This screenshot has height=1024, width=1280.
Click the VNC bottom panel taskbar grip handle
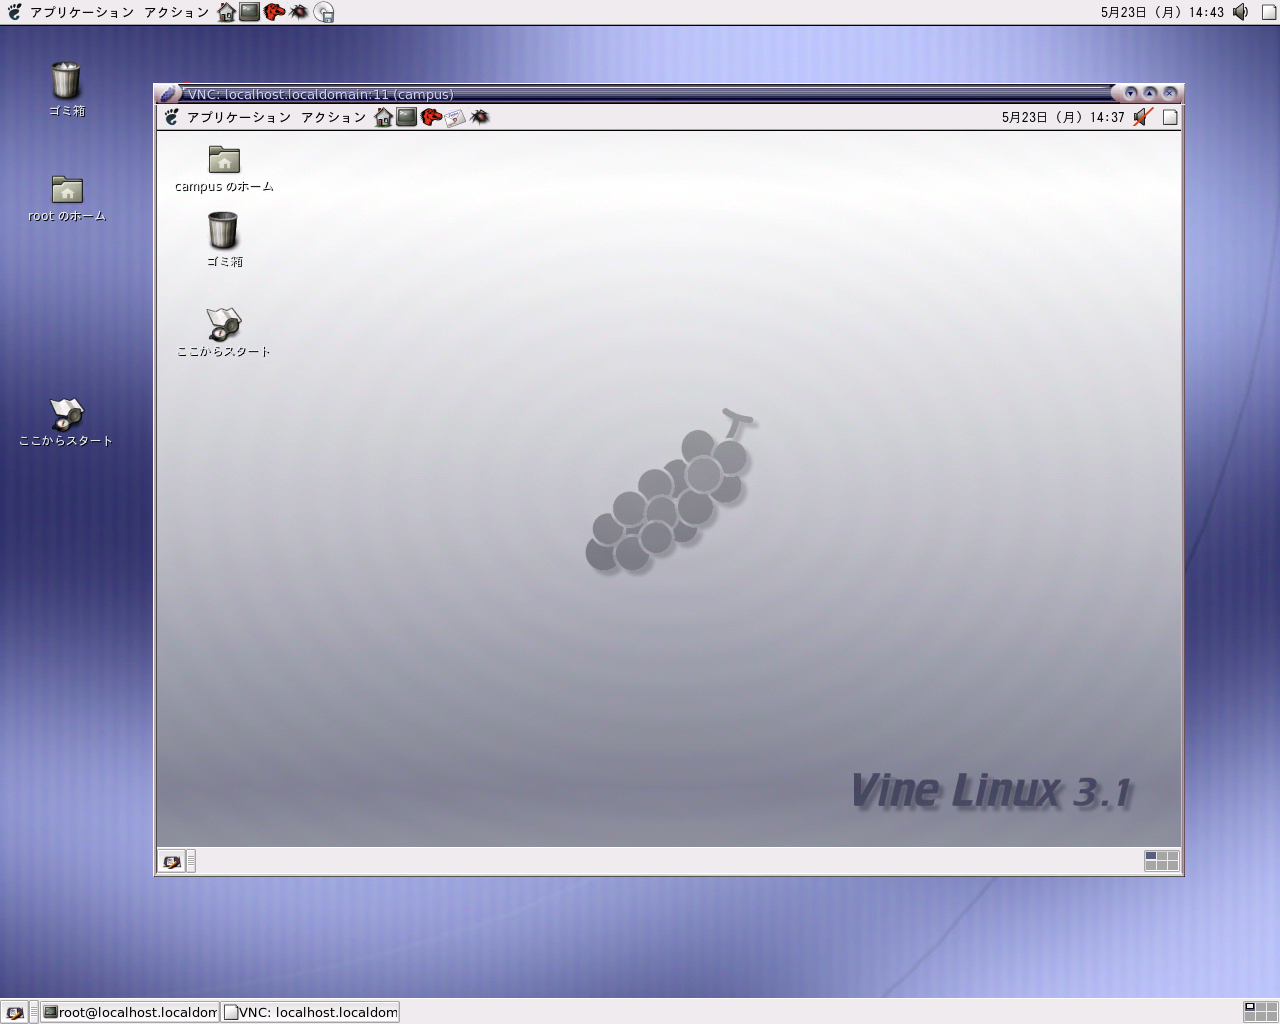pyautogui.click(x=191, y=861)
